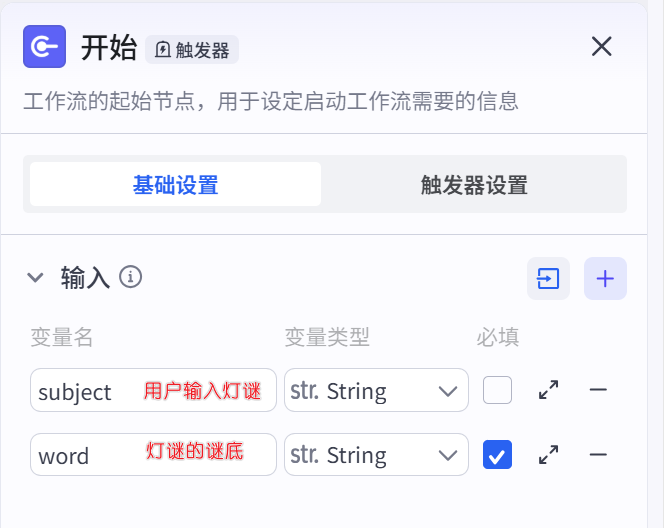This screenshot has width=664, height=528.
Task: Switch to the basic settings tab
Action: (175, 185)
